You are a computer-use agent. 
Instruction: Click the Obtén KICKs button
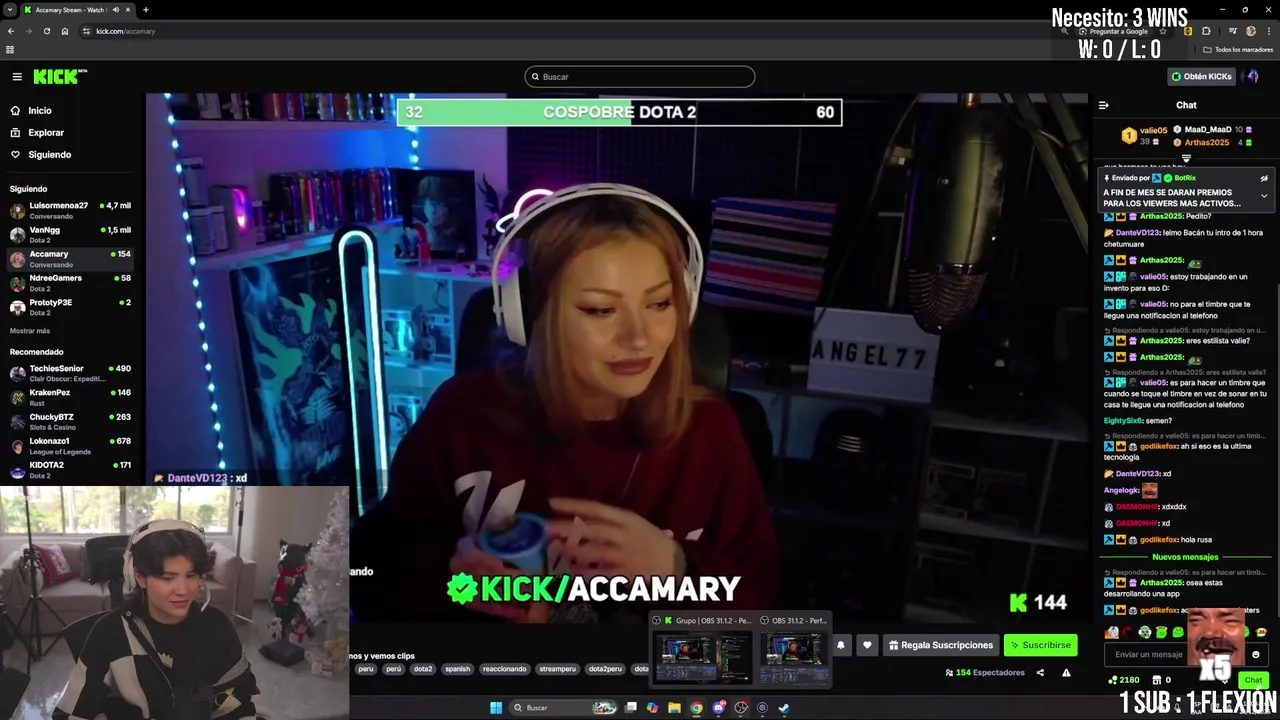[1201, 76]
